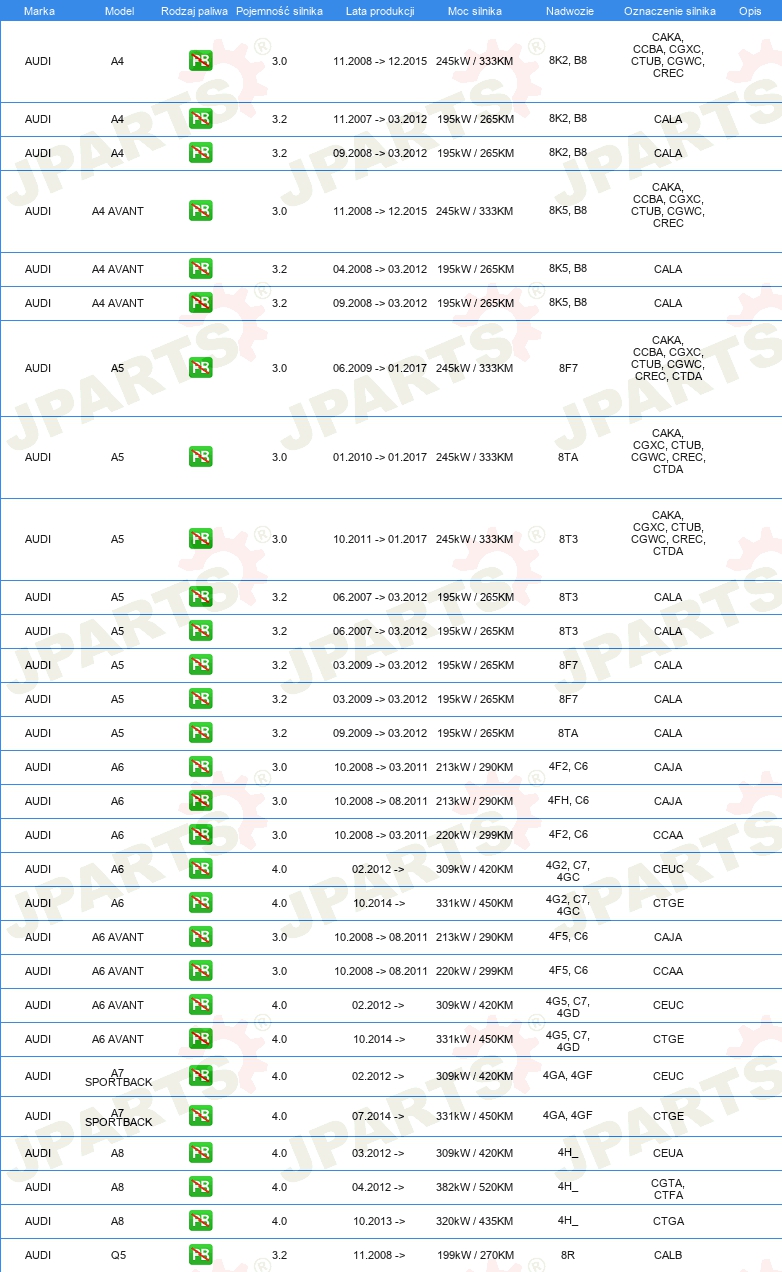Click the Marka column header
Viewport: 782px width, 1272px height.
(x=39, y=10)
